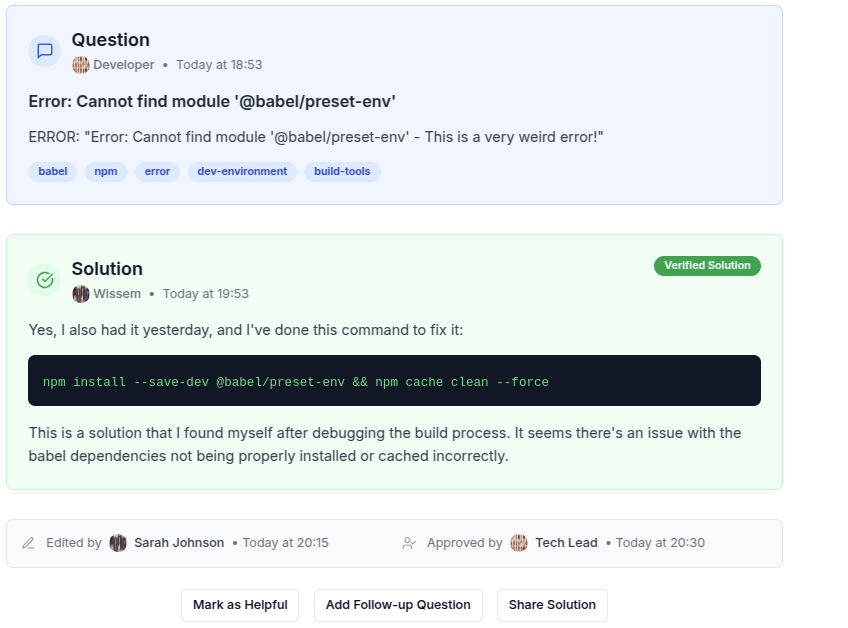Click the edit pencil icon
The image size is (848, 628).
pyautogui.click(x=29, y=543)
